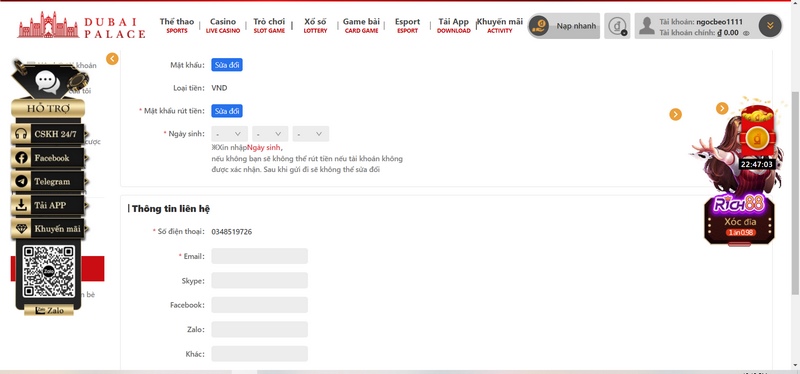800x374 pixels.
Task: Click the Dubai Palace logo
Action: [81, 26]
